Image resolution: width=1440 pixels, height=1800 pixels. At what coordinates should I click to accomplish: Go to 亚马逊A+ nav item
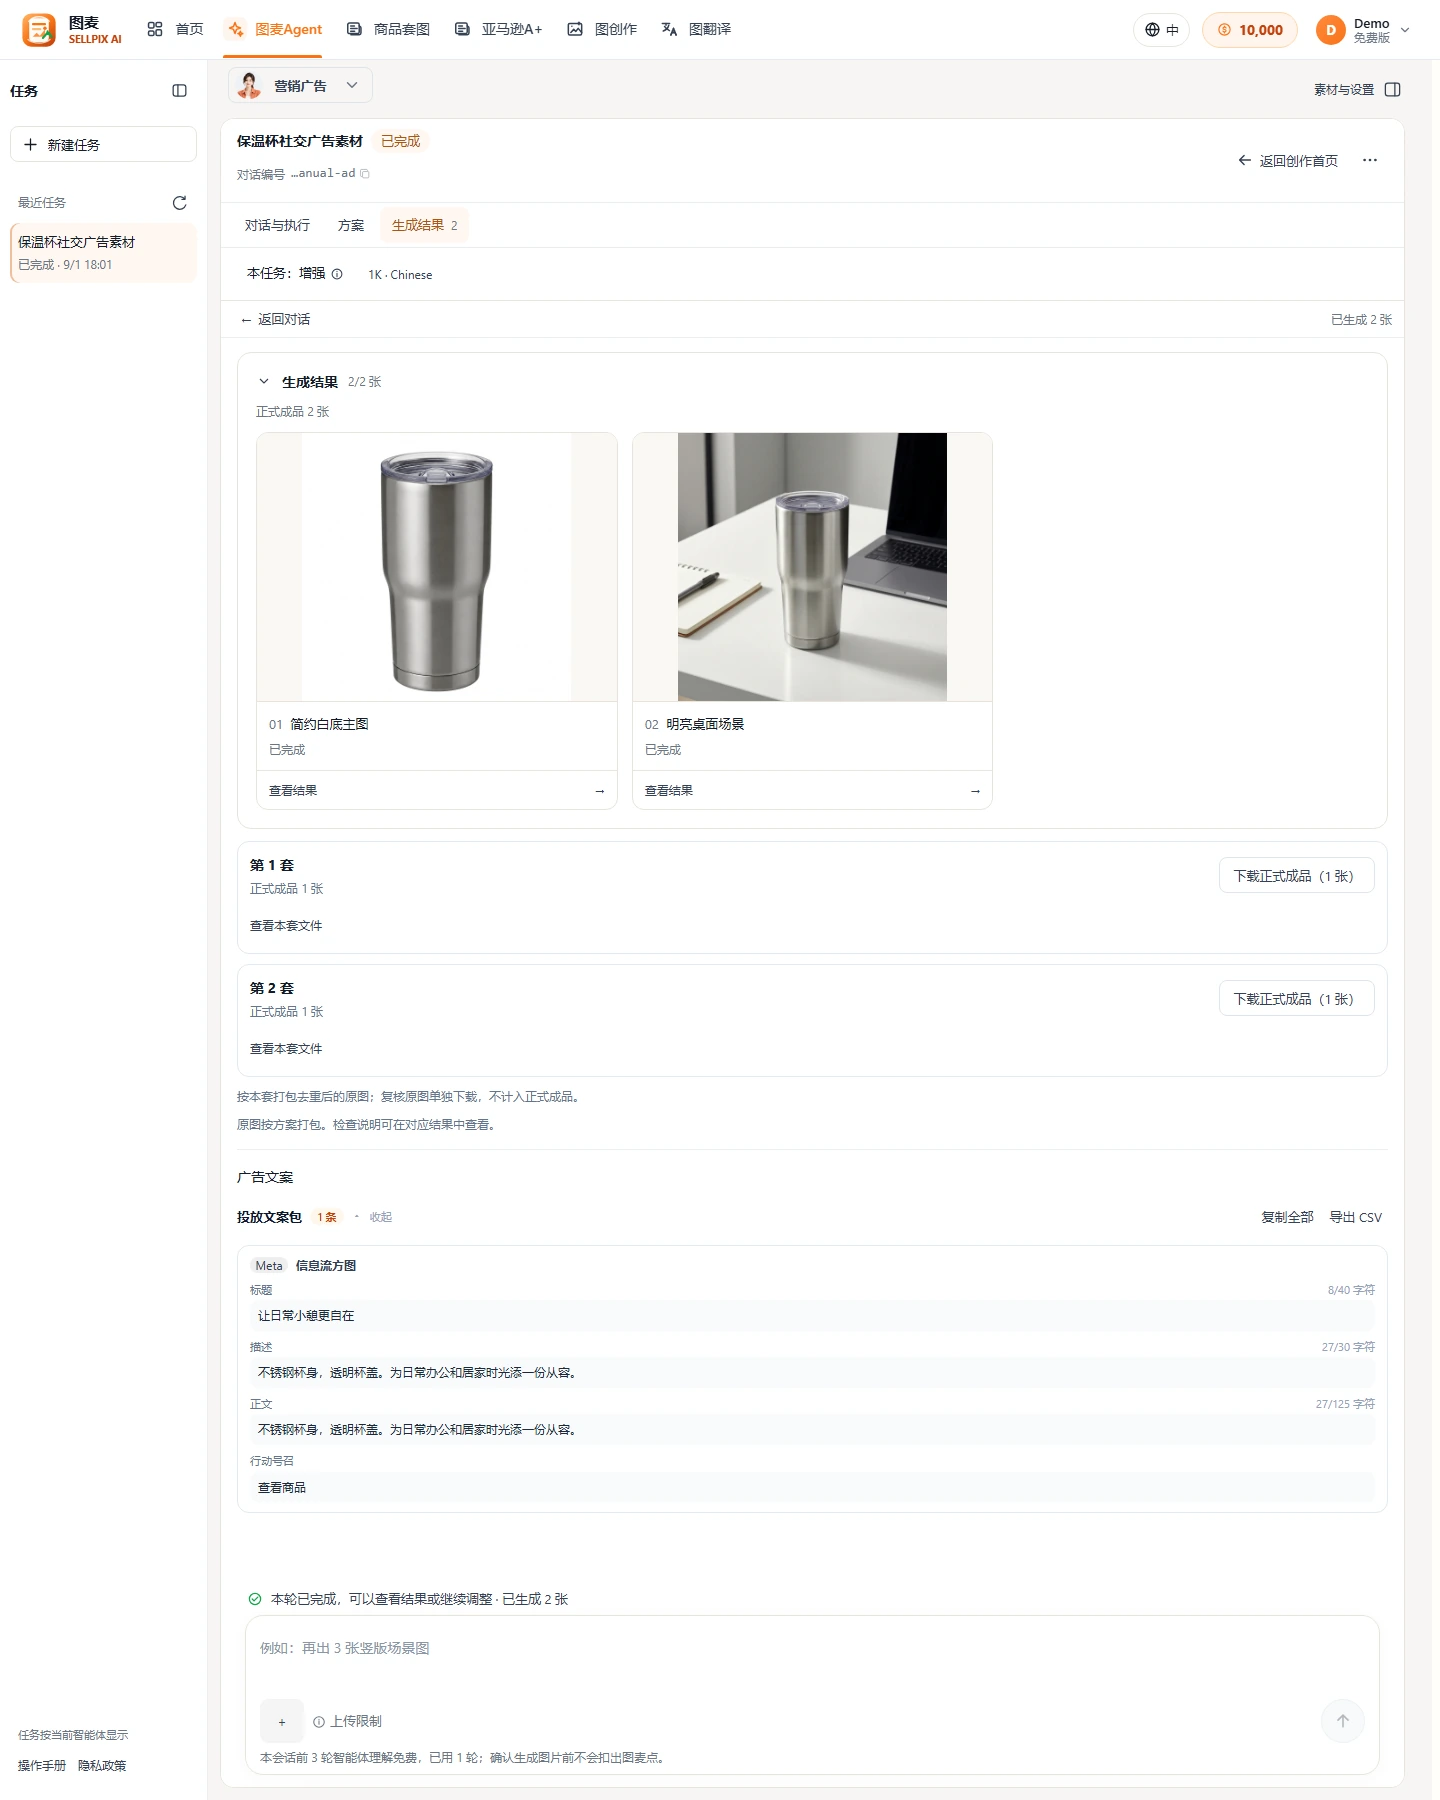pos(498,29)
